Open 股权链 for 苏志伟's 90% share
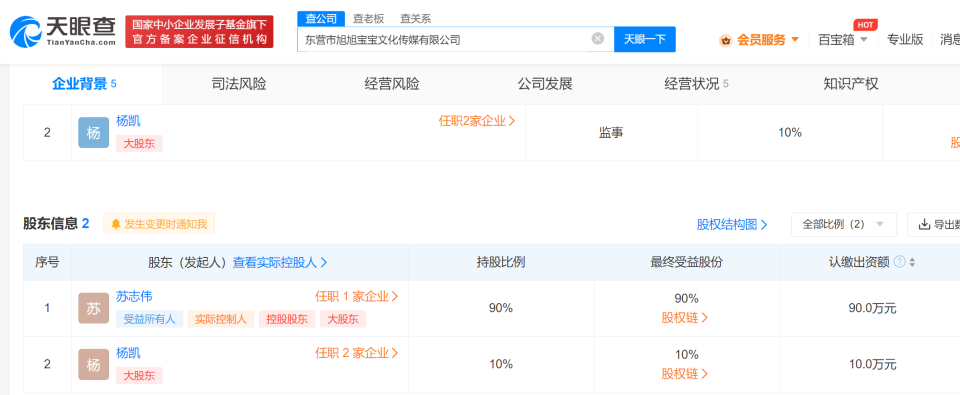The width and height of the screenshot is (960, 395). tap(685, 318)
